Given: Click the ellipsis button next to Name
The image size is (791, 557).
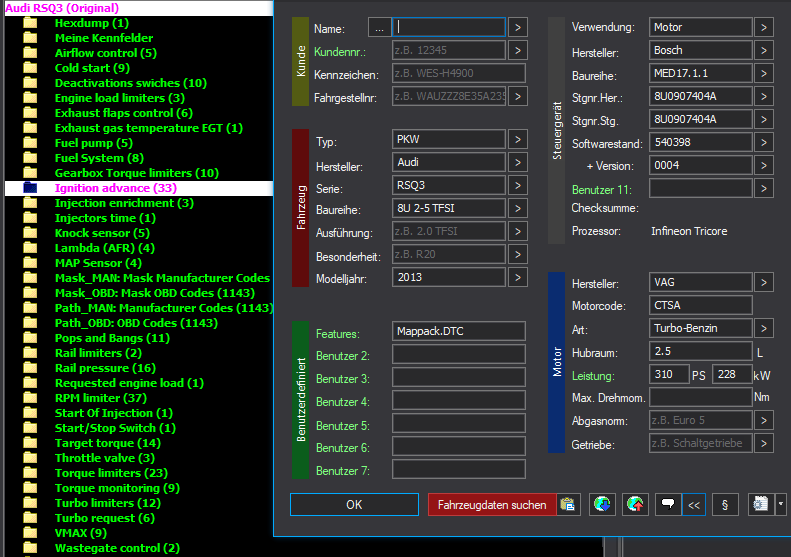Looking at the screenshot, I should coord(379,27).
